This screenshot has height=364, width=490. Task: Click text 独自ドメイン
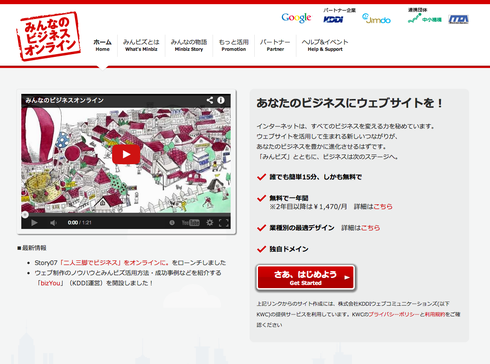tap(289, 249)
